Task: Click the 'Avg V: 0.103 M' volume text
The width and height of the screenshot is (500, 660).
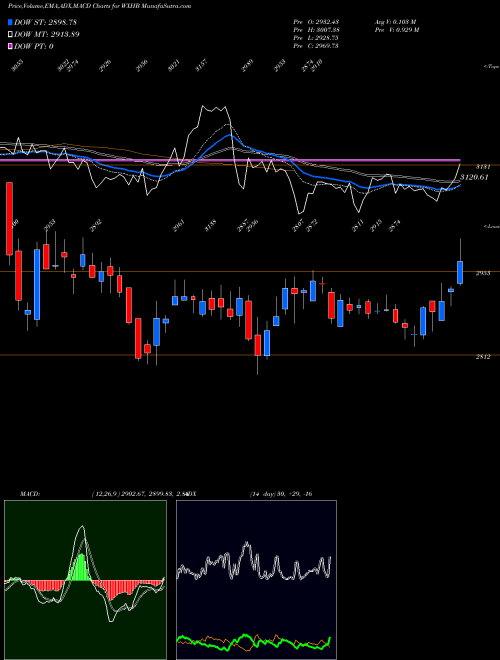Action: click(x=395, y=22)
